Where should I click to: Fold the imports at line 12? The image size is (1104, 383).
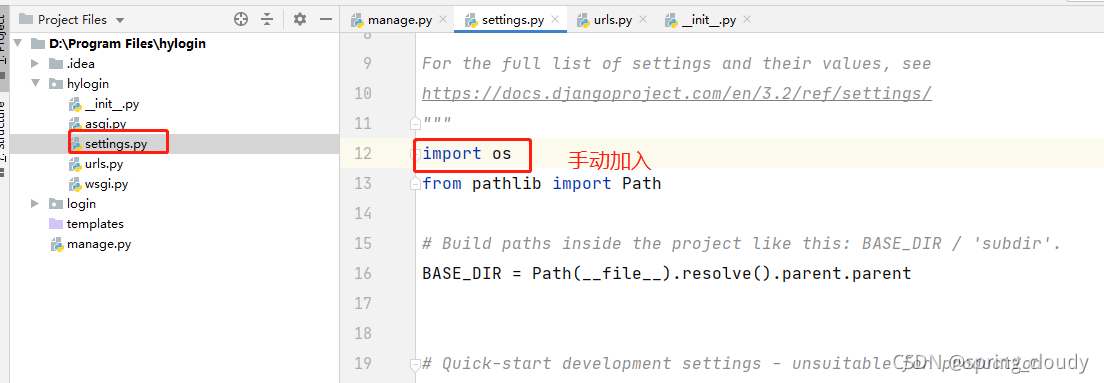tap(415, 153)
